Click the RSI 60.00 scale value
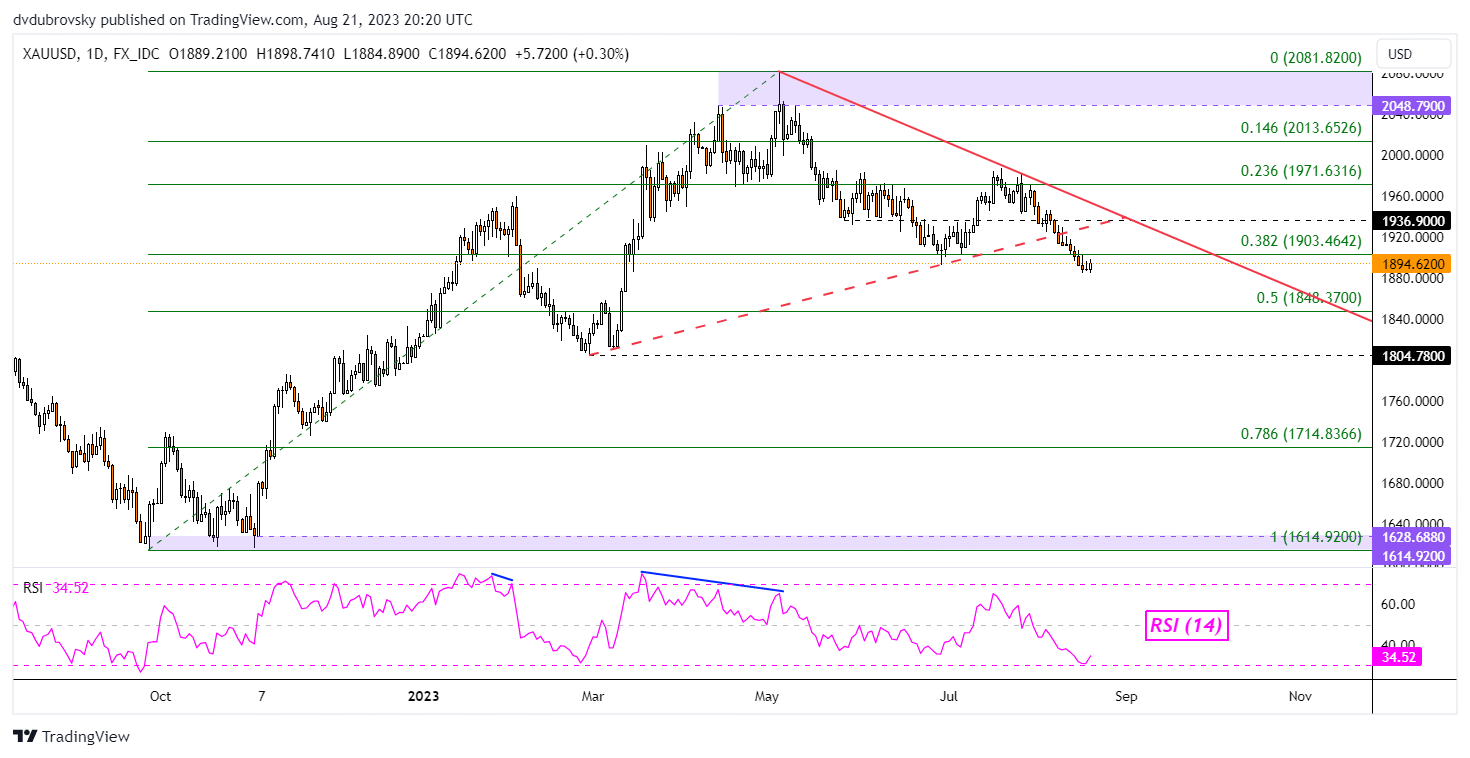The image size is (1470, 758). tap(1398, 604)
